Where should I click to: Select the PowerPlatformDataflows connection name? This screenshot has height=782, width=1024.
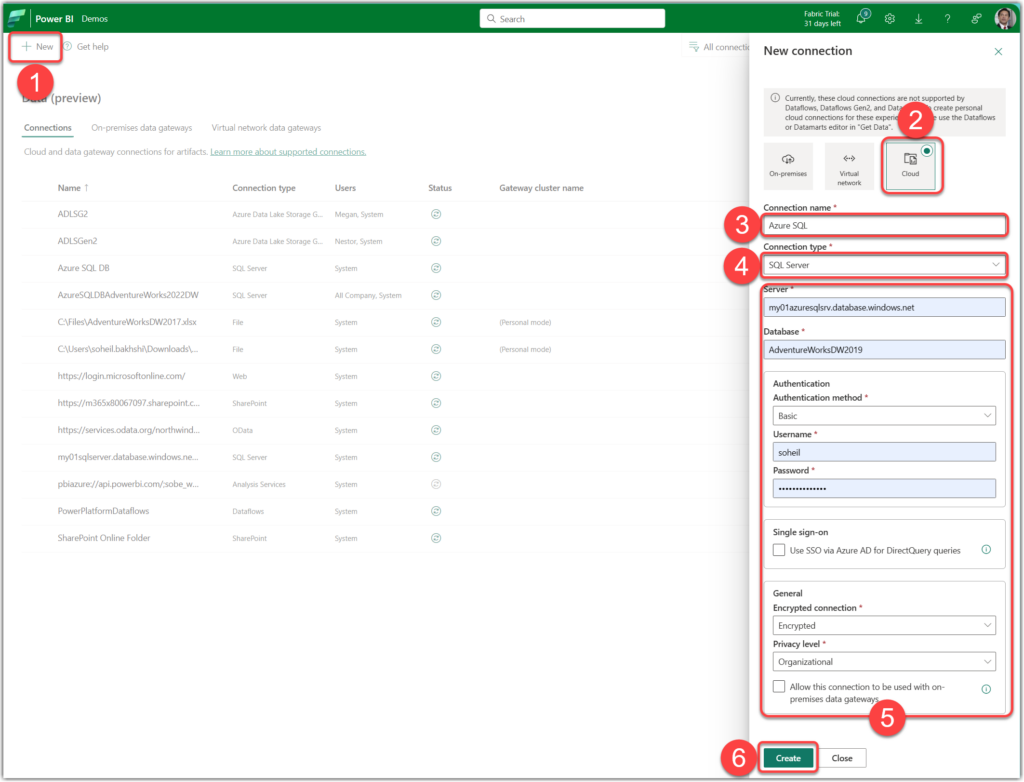(x=103, y=511)
